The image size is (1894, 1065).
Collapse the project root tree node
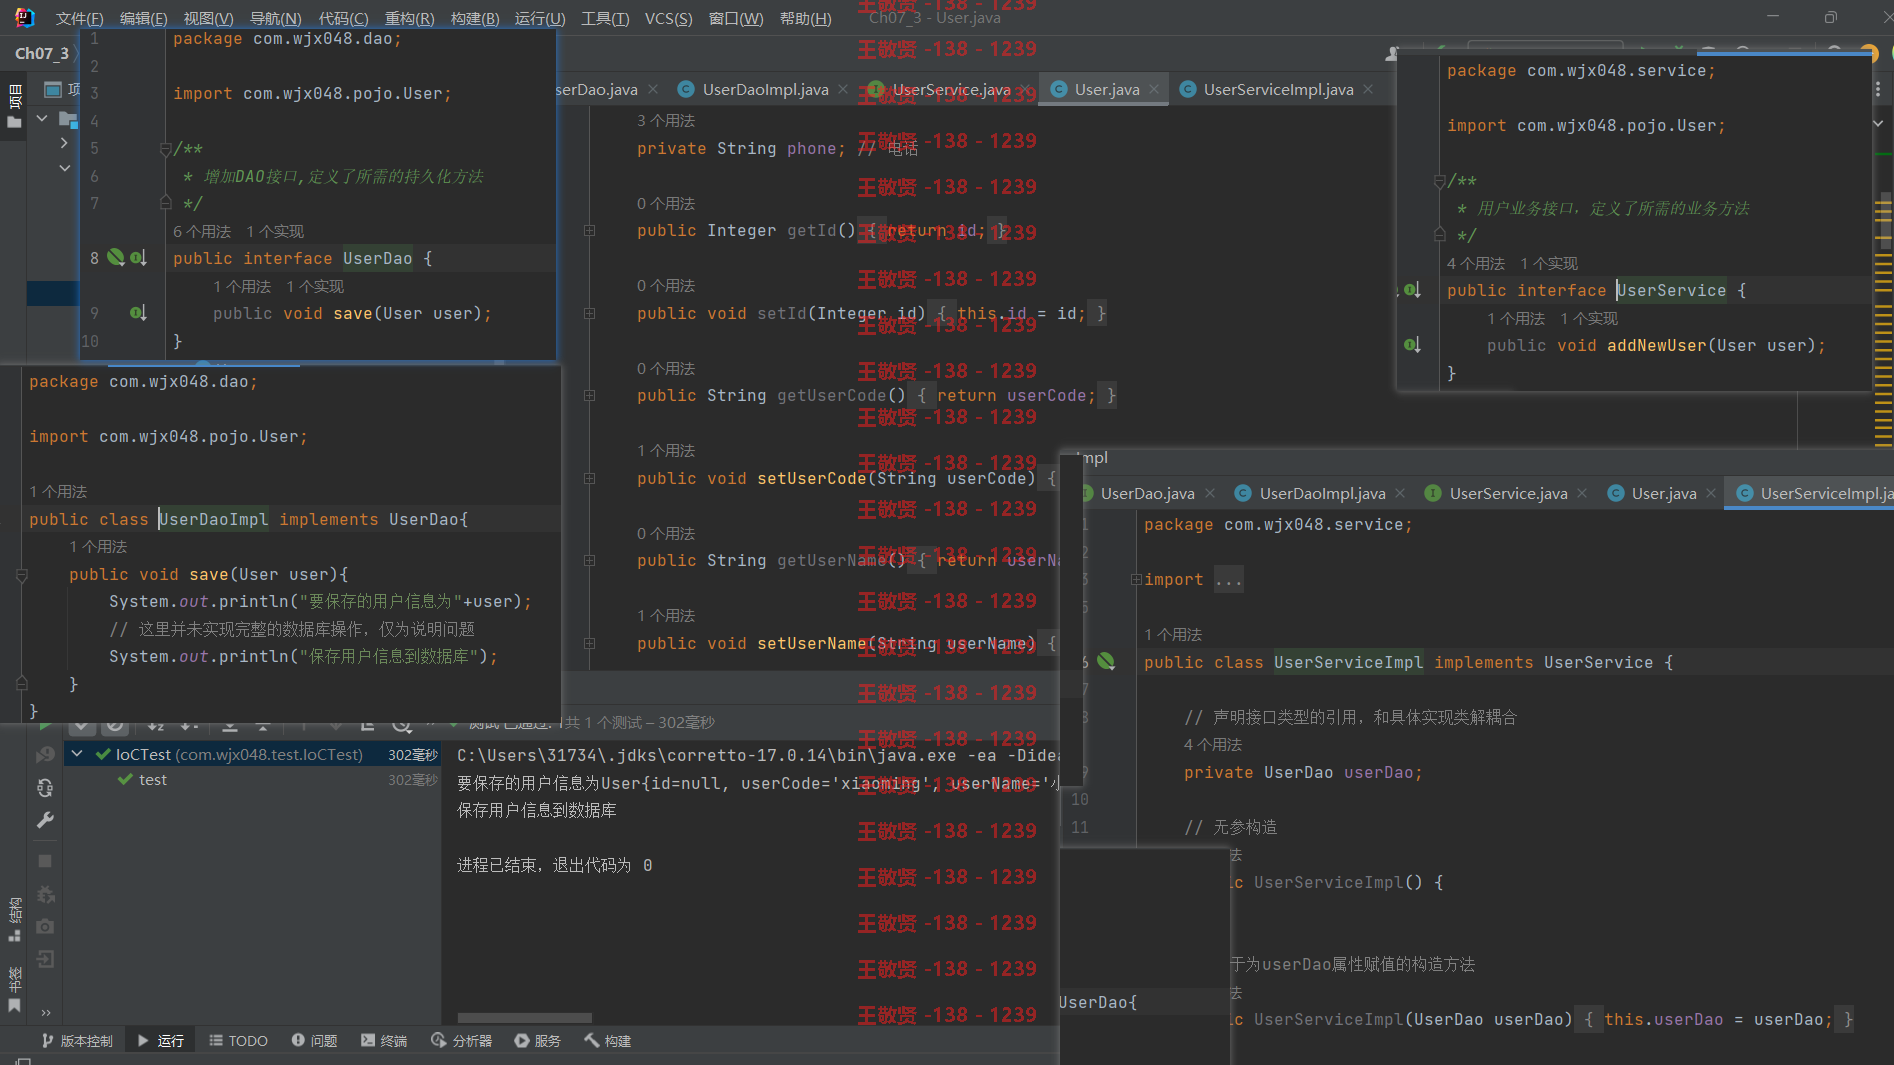42,118
